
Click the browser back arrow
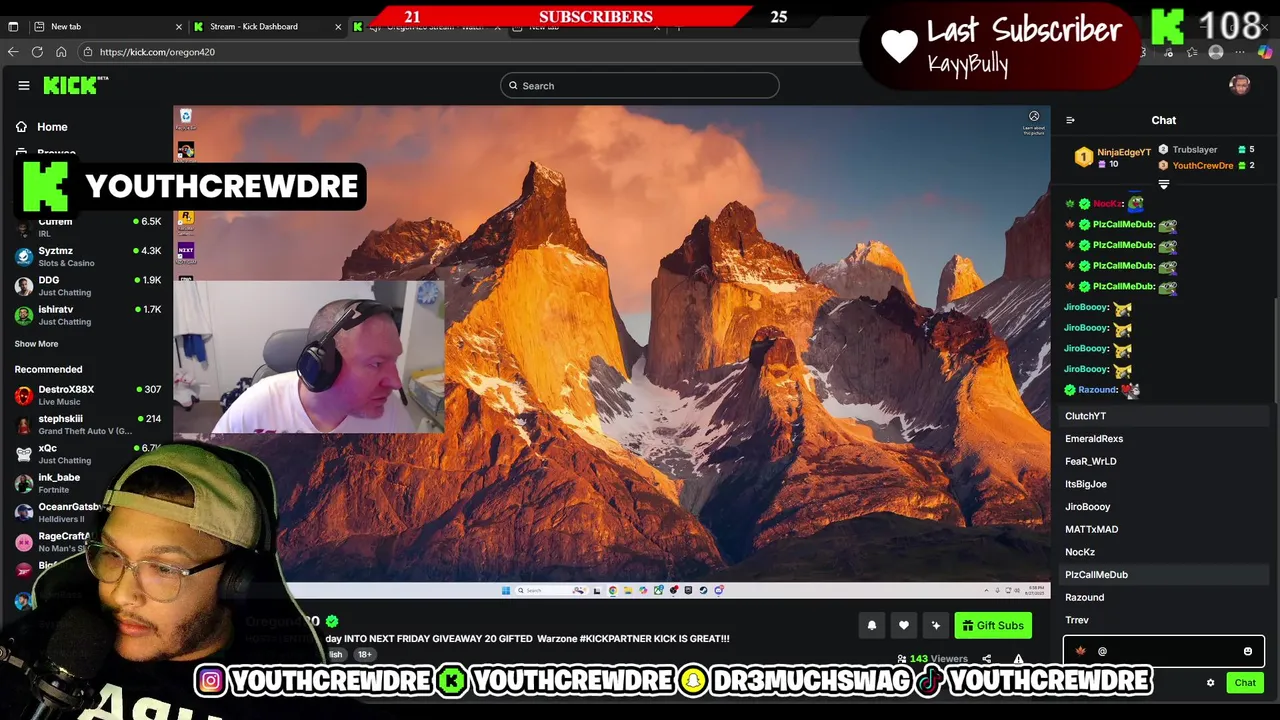pos(13,52)
